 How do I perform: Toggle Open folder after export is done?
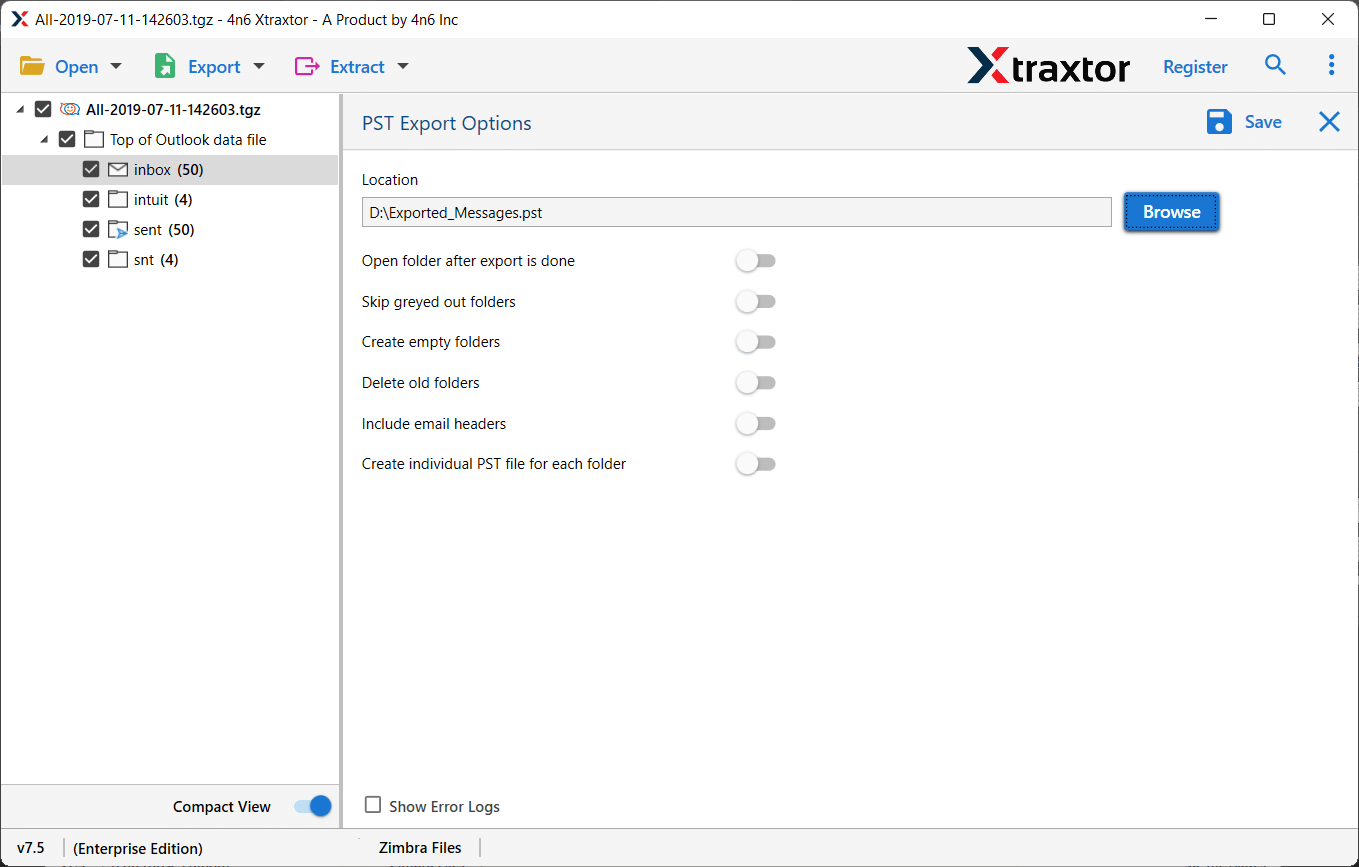click(x=756, y=261)
